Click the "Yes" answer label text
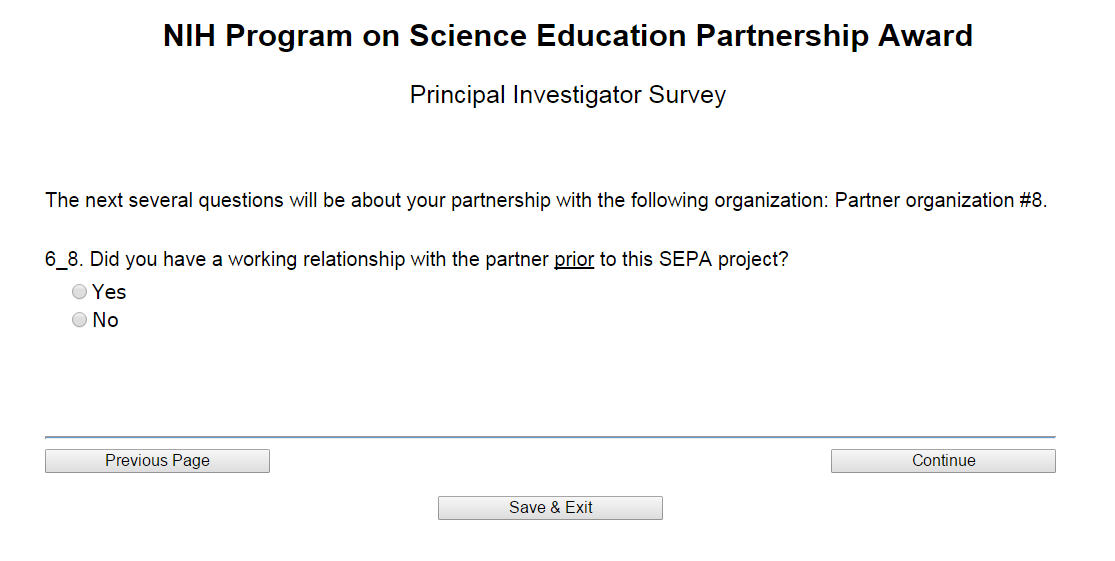 [109, 293]
